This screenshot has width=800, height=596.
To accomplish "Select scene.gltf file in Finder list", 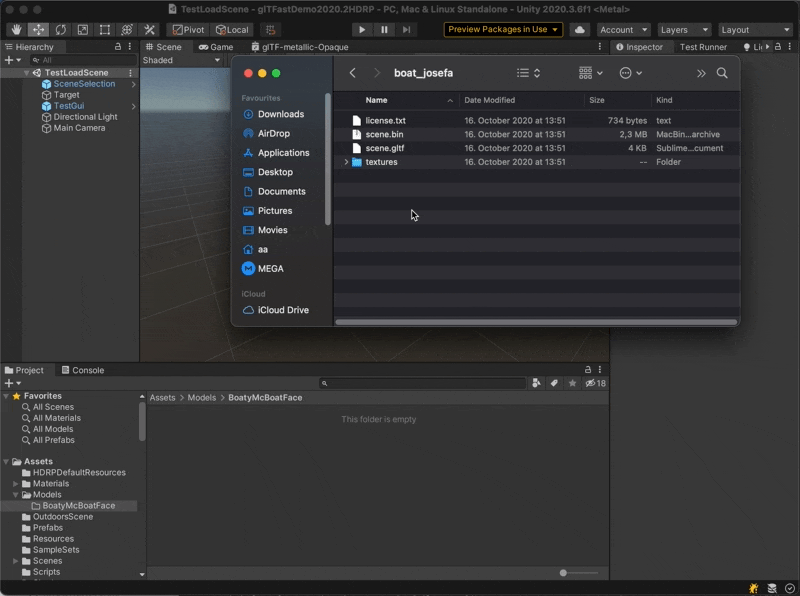I will coord(385,148).
